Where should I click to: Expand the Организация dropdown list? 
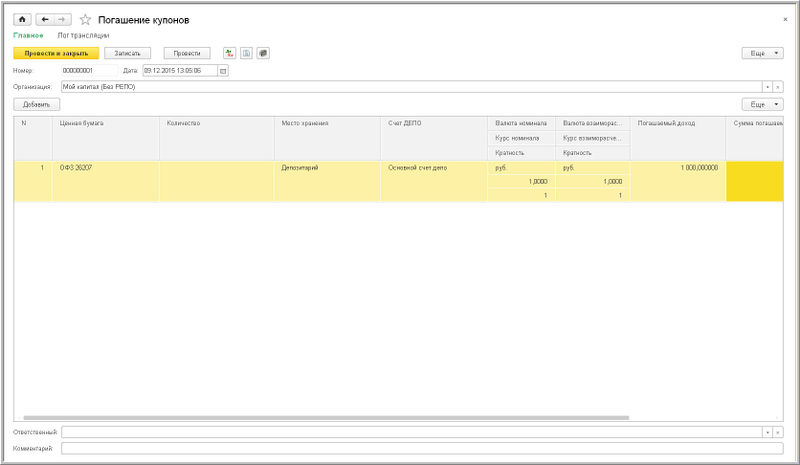[767, 87]
